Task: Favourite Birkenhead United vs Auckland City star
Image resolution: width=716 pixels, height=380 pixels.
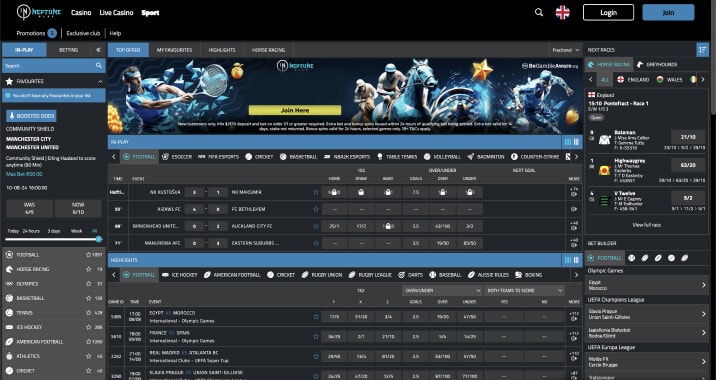Action: [316, 226]
